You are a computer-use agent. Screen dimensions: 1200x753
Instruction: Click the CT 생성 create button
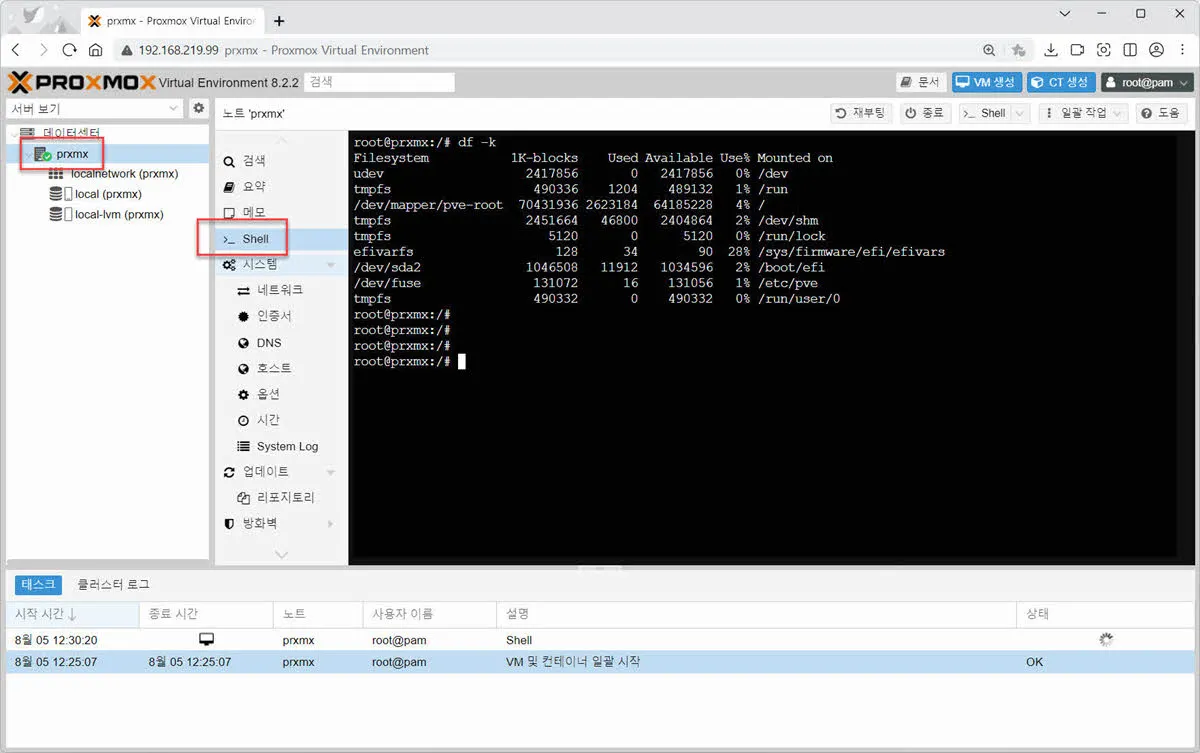(1059, 82)
